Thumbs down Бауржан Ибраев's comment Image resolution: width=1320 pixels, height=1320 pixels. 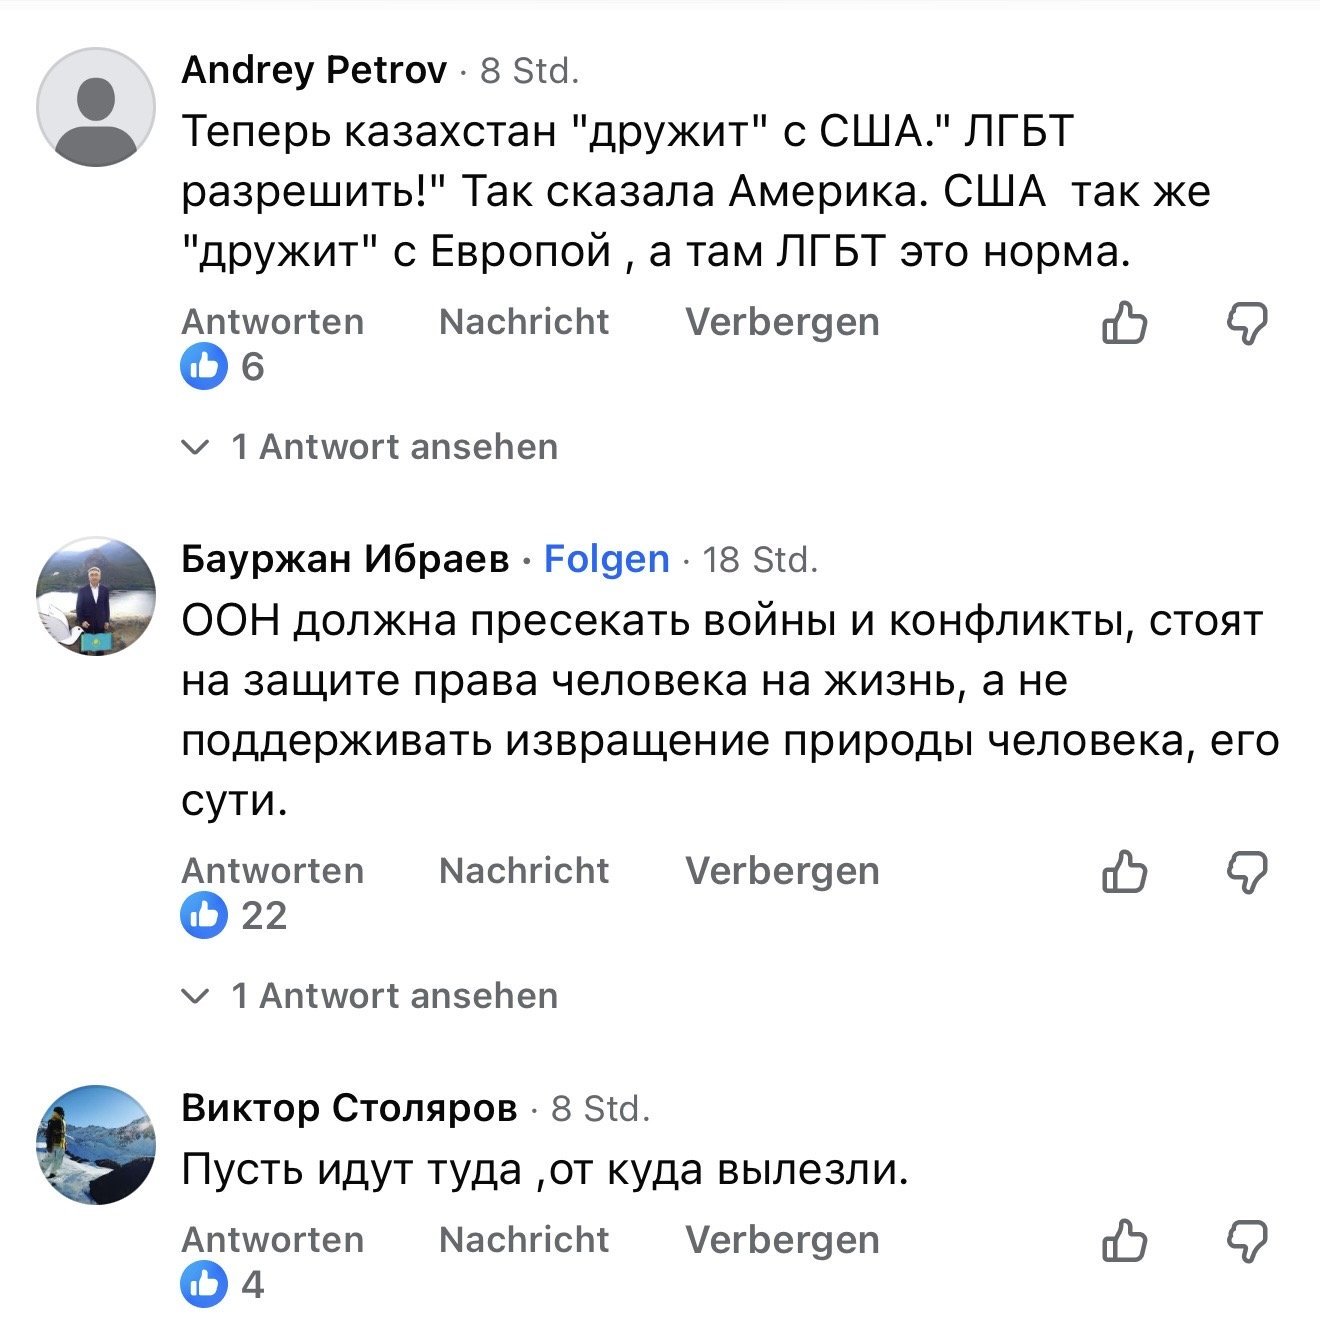click(x=1247, y=872)
